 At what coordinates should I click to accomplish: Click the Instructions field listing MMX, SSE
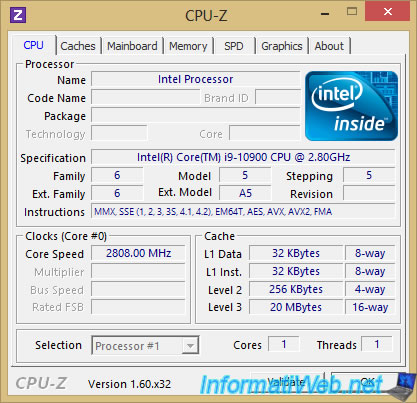click(x=243, y=211)
